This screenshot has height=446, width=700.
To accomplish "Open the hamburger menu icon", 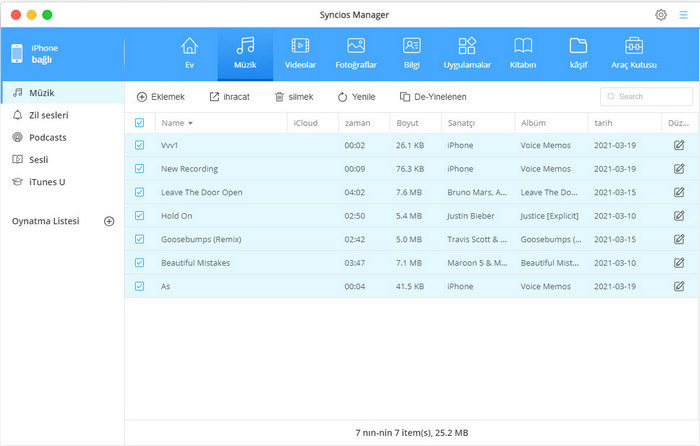I will [683, 15].
